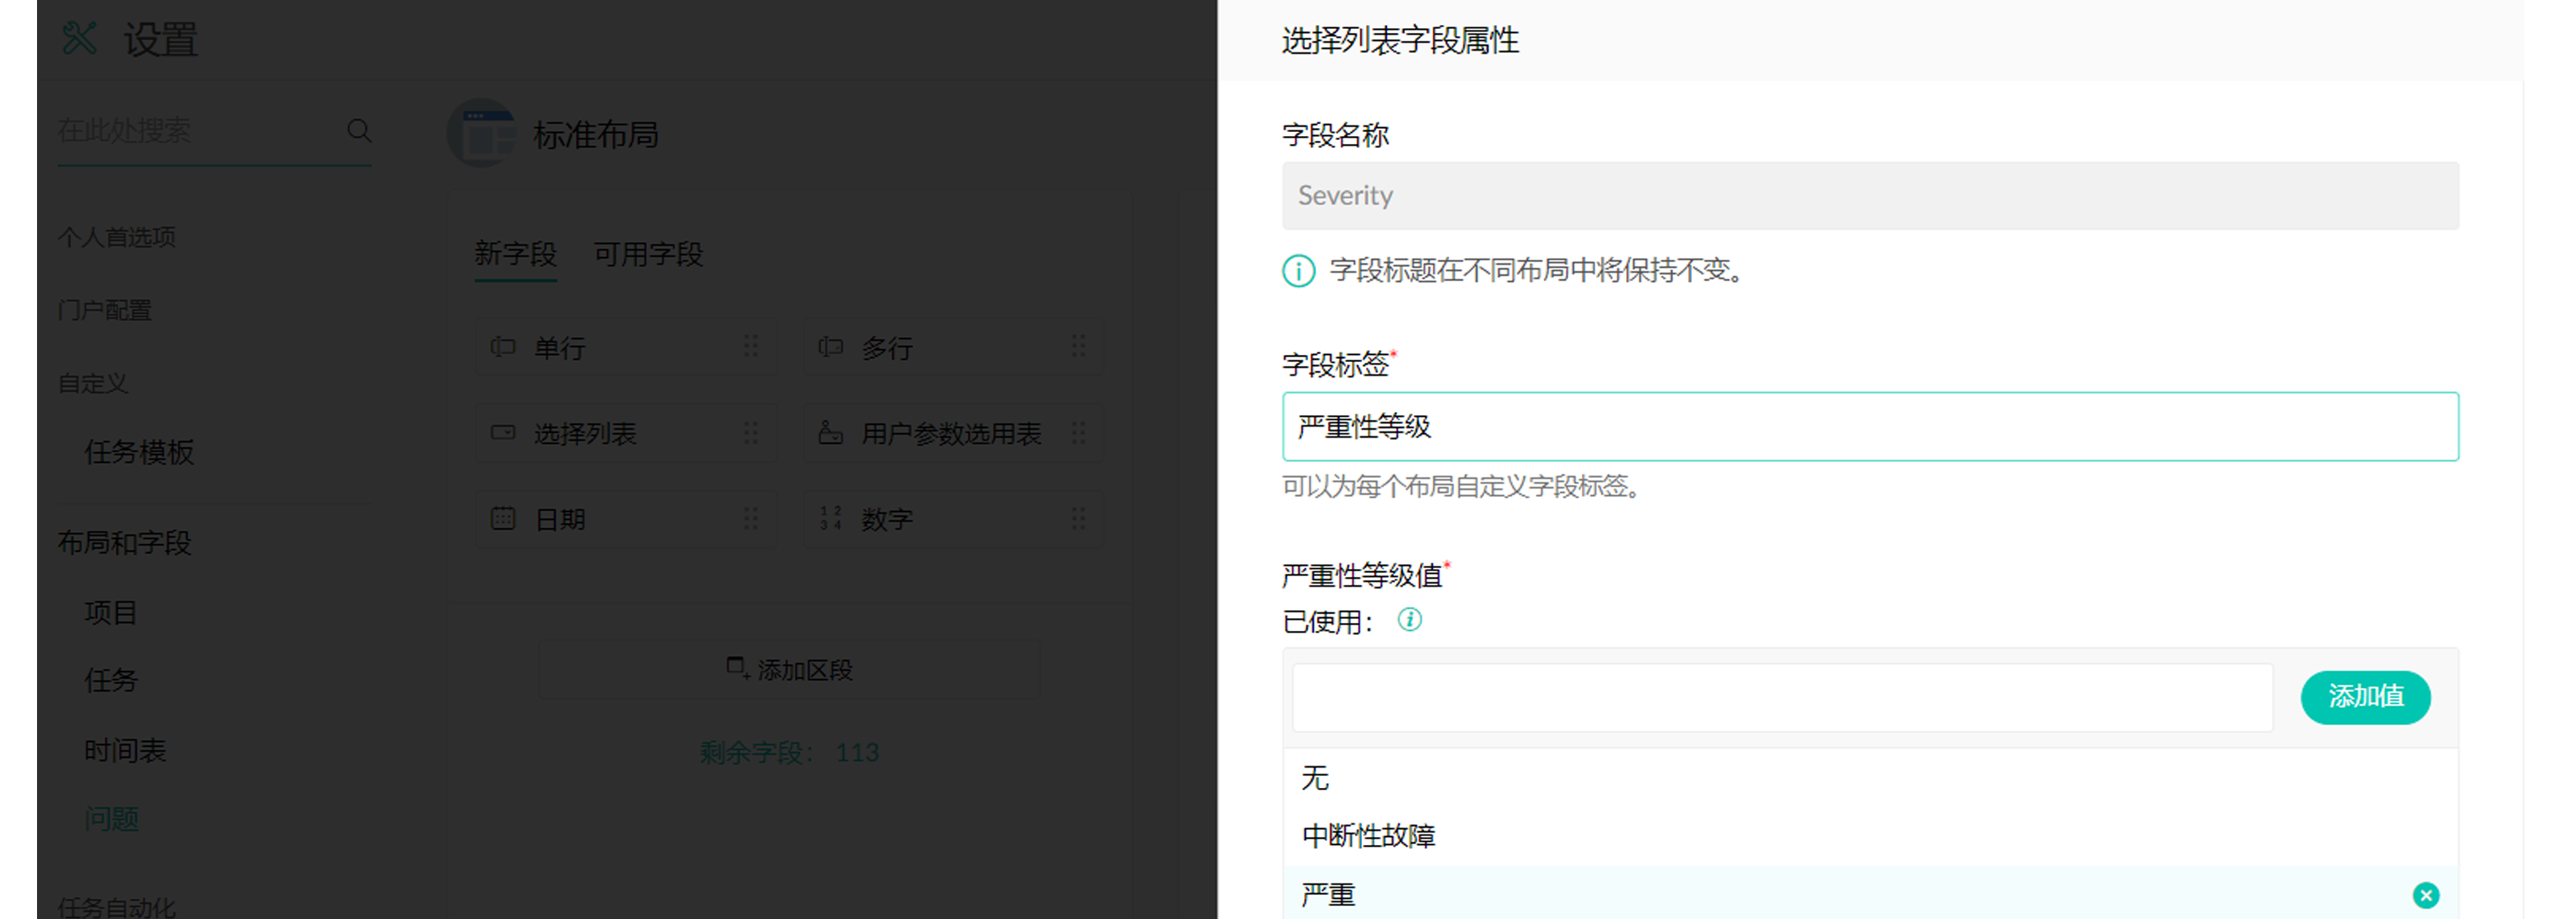
Task: Remove the 严重 value with the X icon
Action: pos(2425,894)
